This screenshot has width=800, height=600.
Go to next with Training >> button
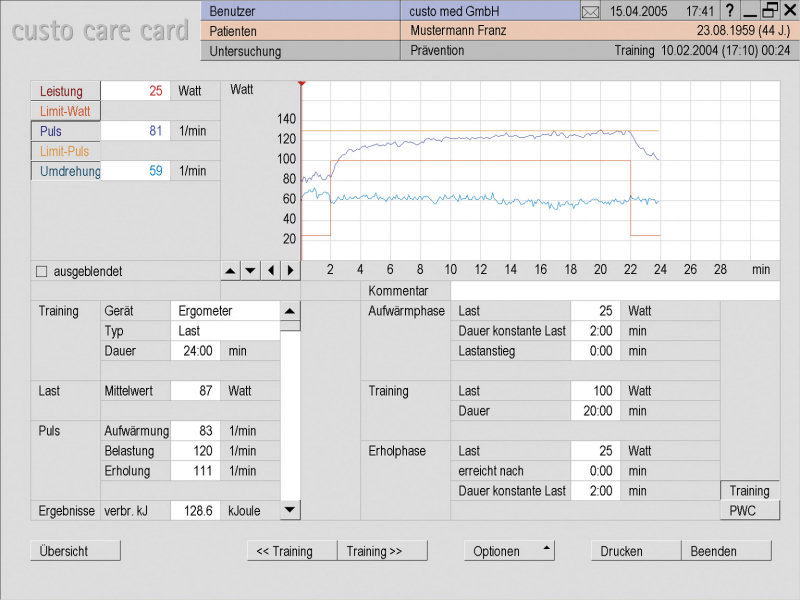[x=382, y=551]
